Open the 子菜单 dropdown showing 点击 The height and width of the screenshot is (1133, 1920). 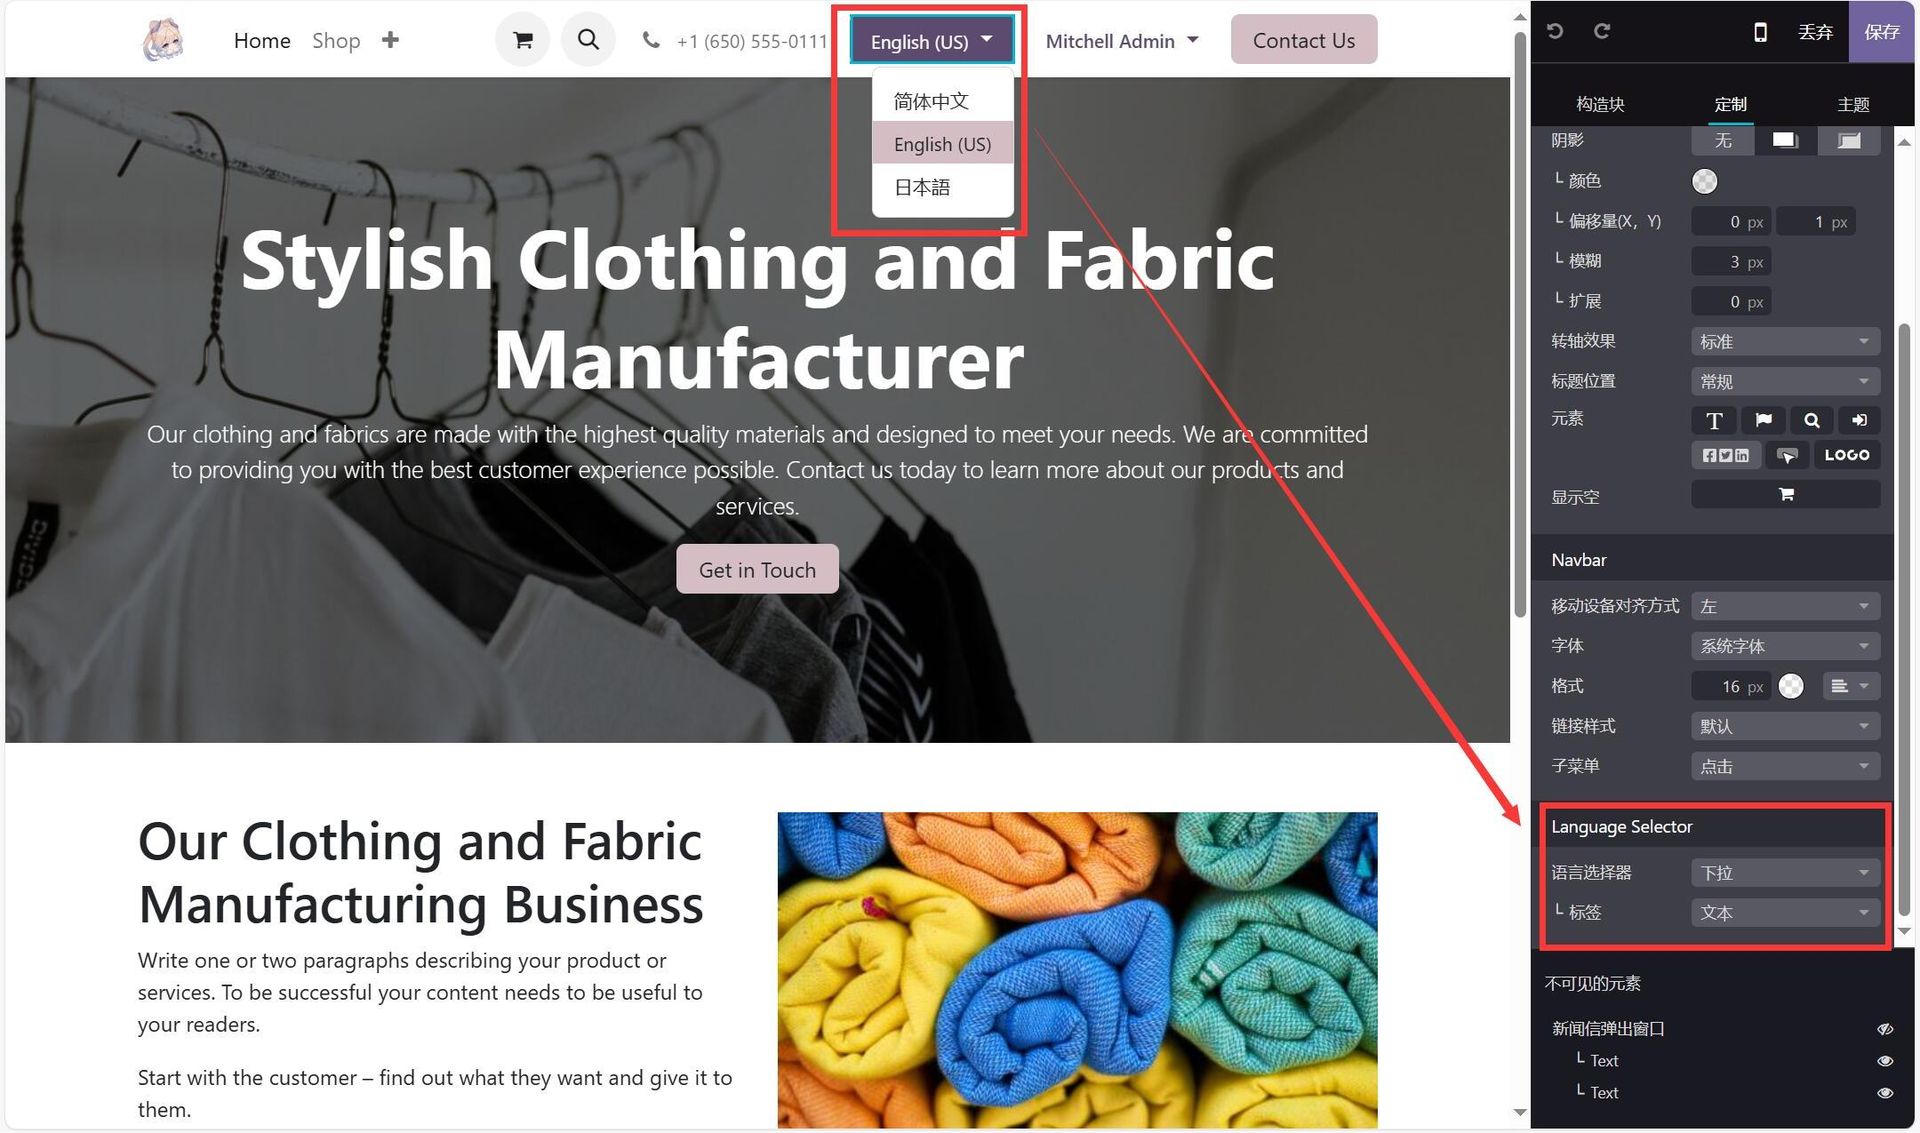click(1785, 767)
